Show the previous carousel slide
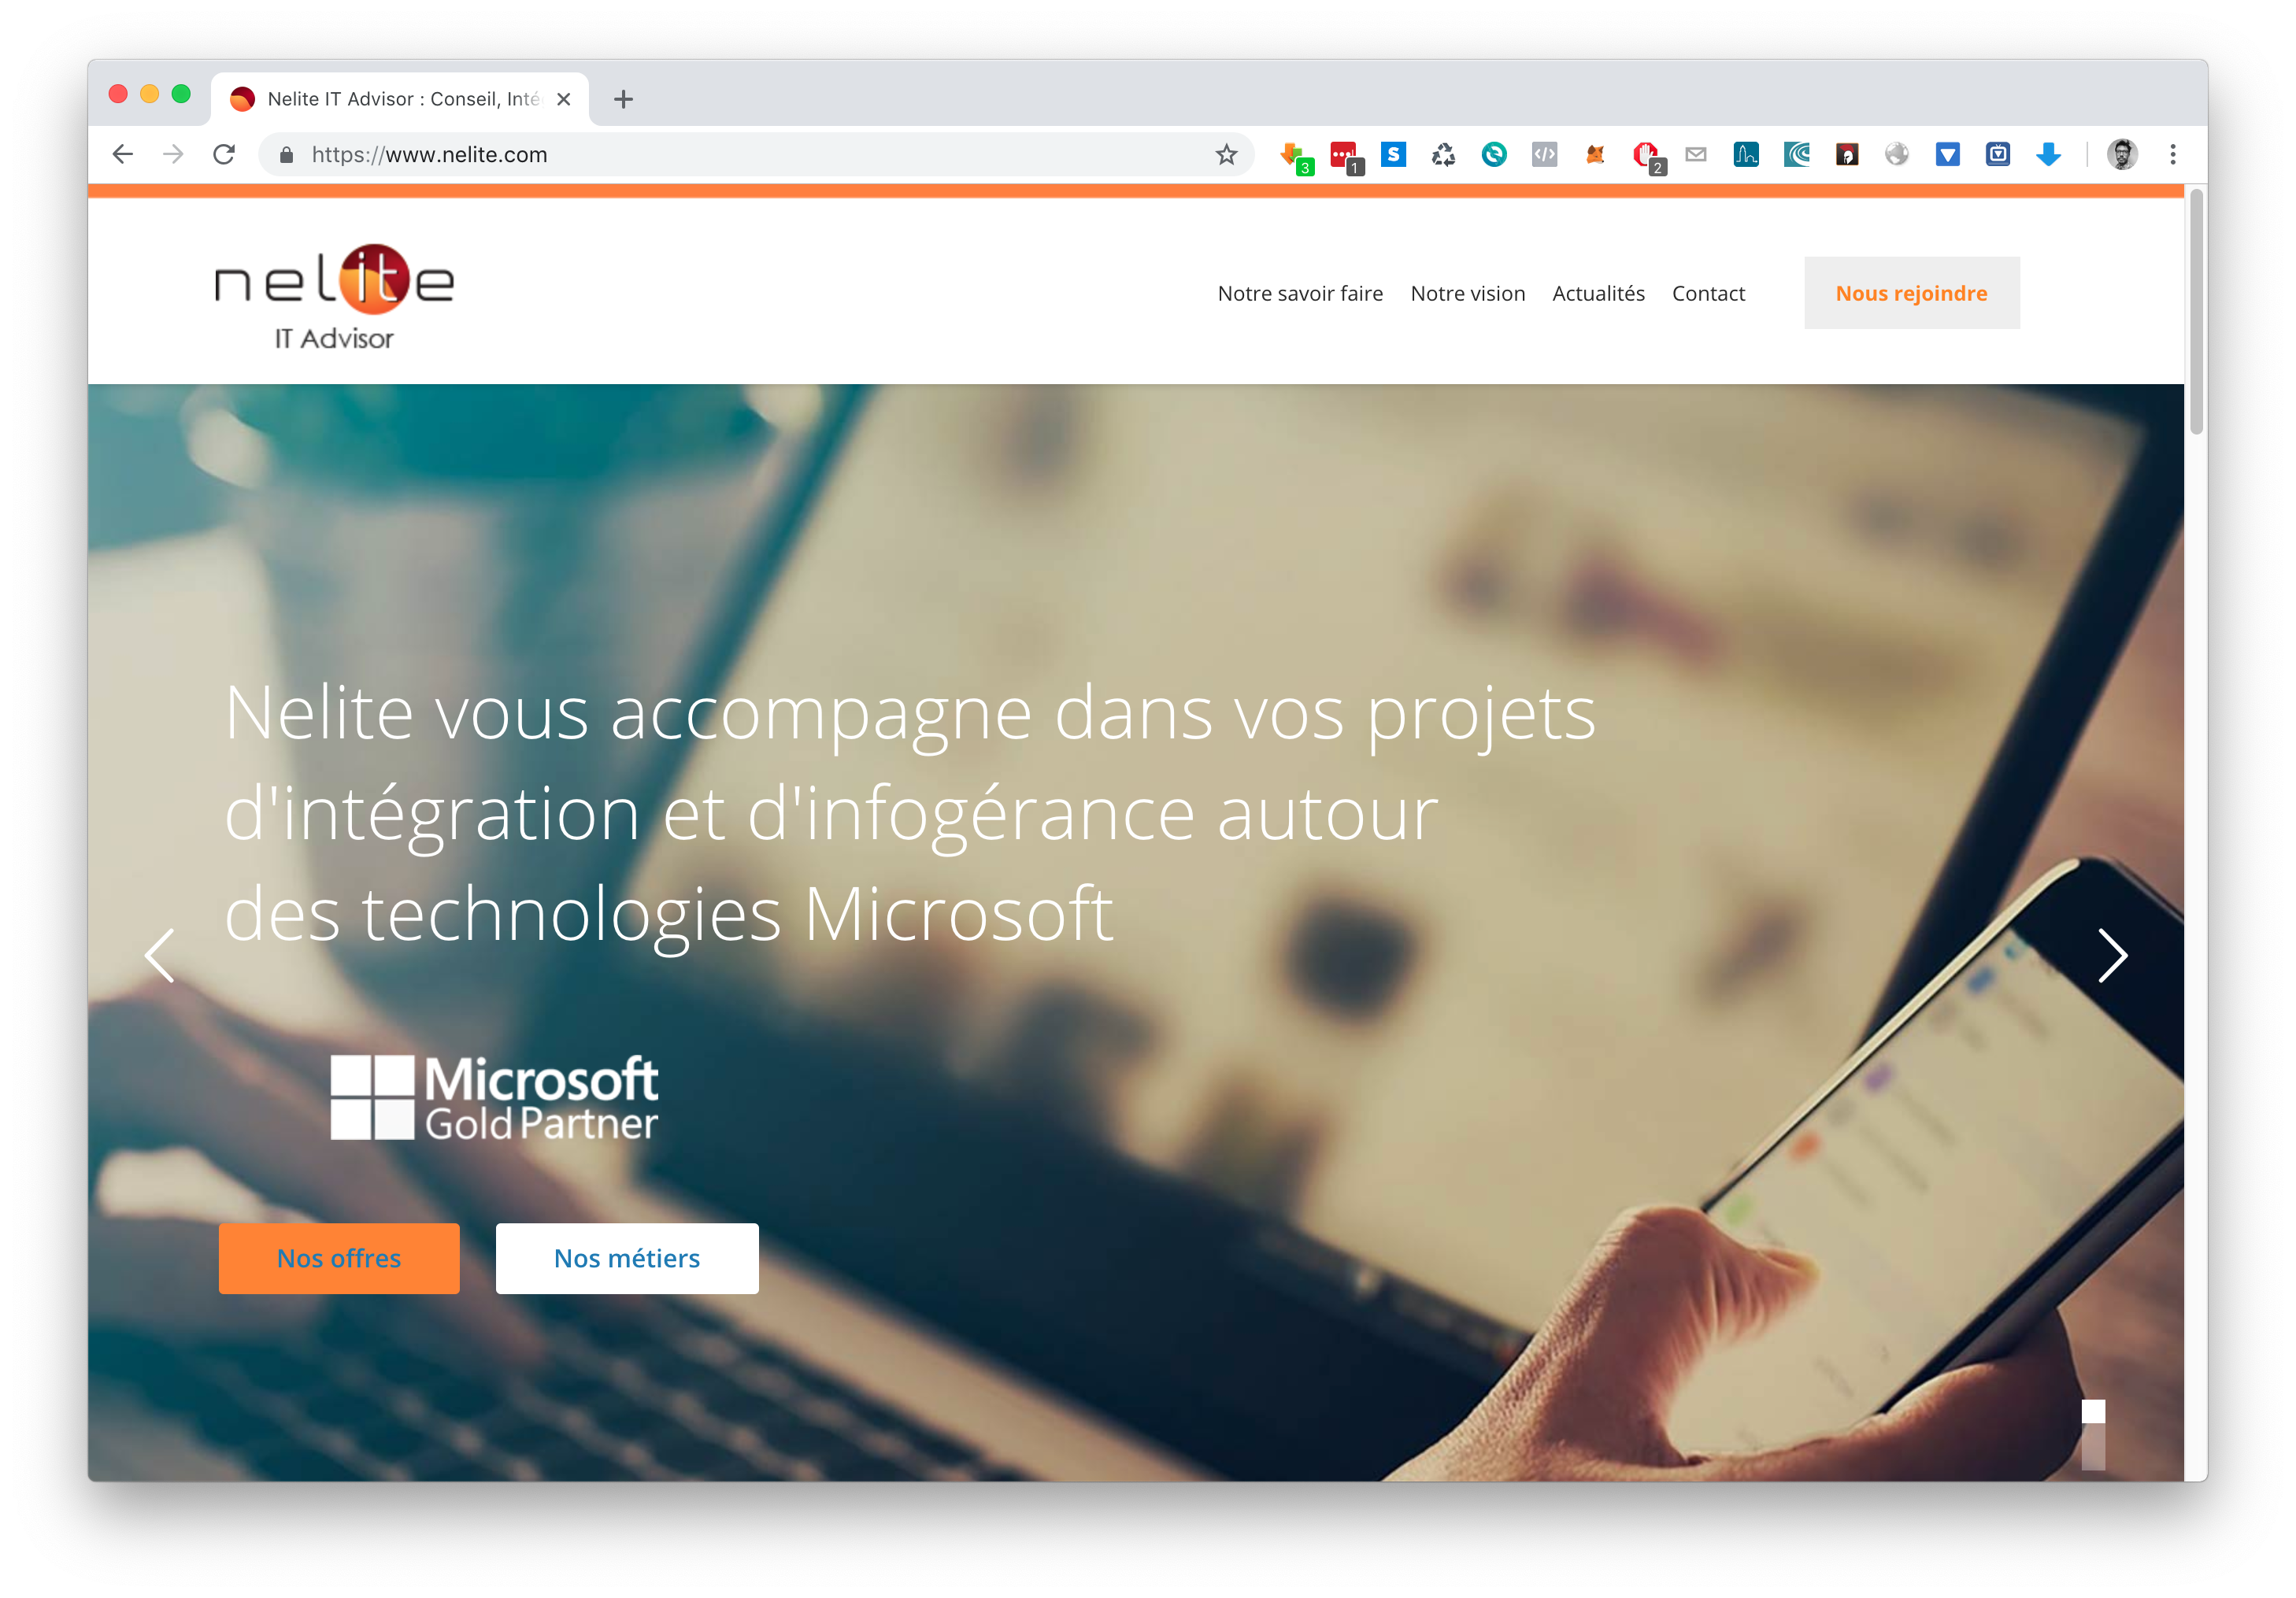2296x1598 pixels. click(x=160, y=956)
